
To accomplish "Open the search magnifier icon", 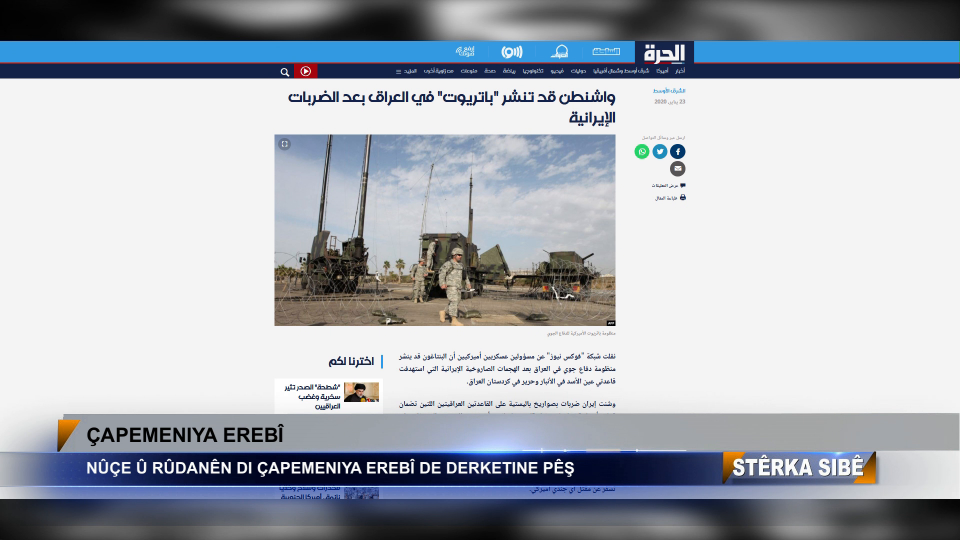I will click(285, 72).
